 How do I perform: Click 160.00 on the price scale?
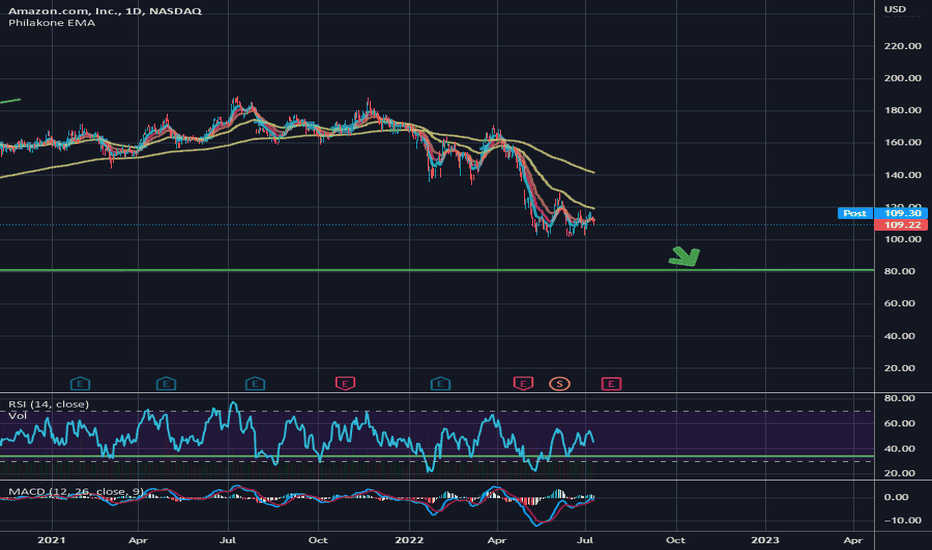point(902,142)
